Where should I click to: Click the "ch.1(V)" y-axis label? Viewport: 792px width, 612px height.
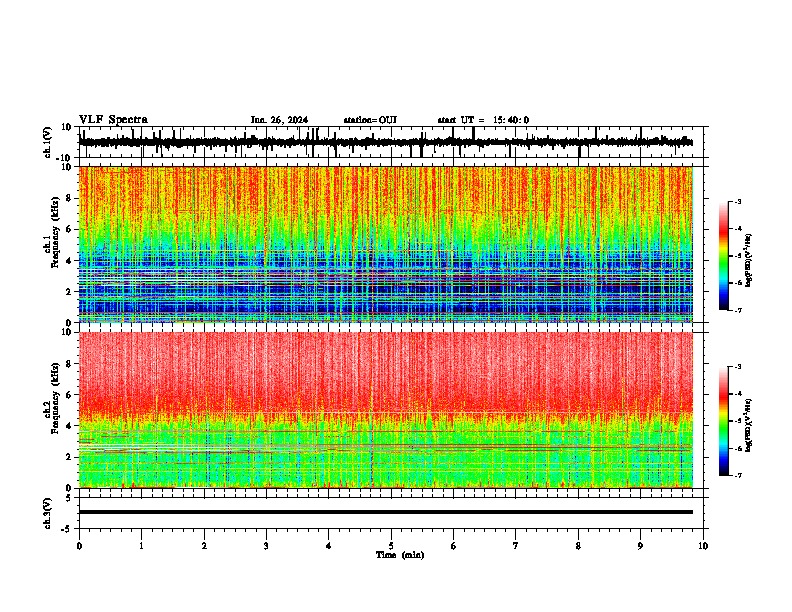48,142
